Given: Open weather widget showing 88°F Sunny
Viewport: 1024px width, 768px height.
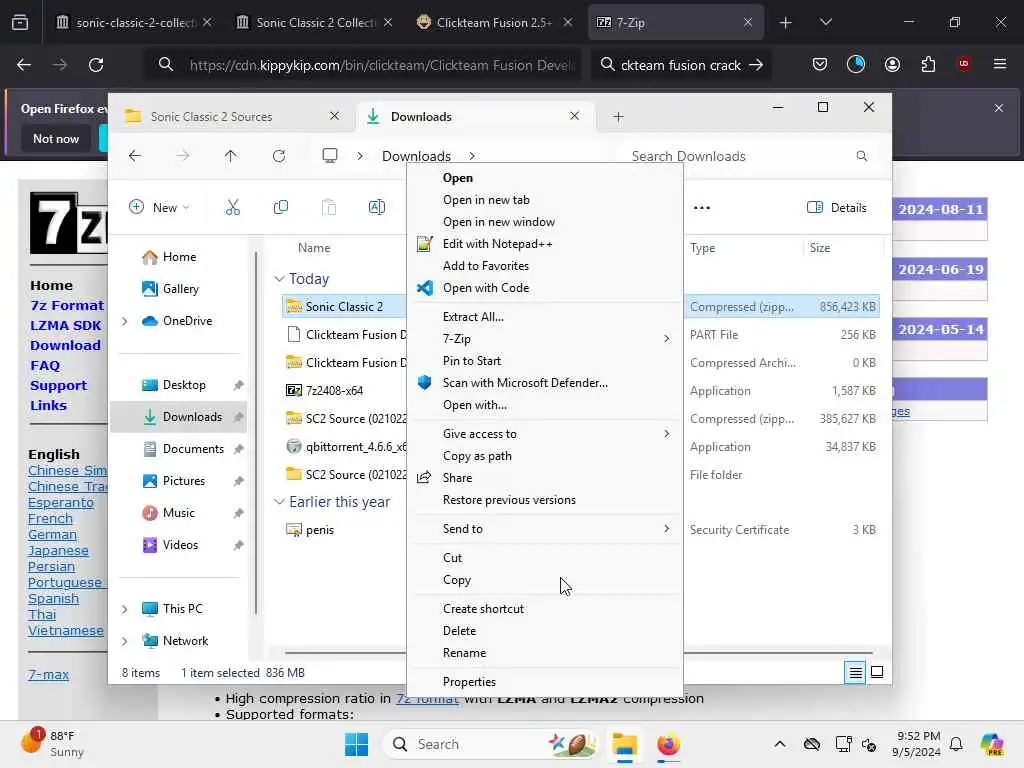Looking at the screenshot, I should [x=52, y=744].
